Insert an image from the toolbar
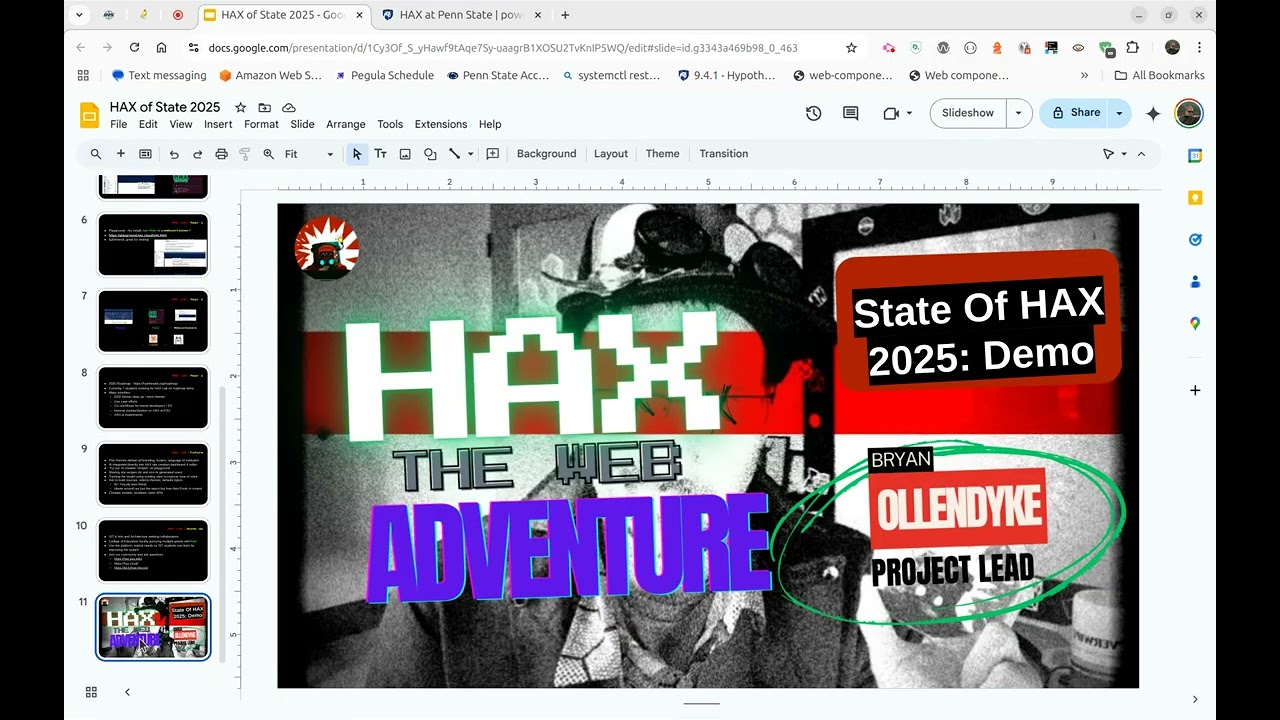Screen dimensions: 1280x720 click(405, 154)
